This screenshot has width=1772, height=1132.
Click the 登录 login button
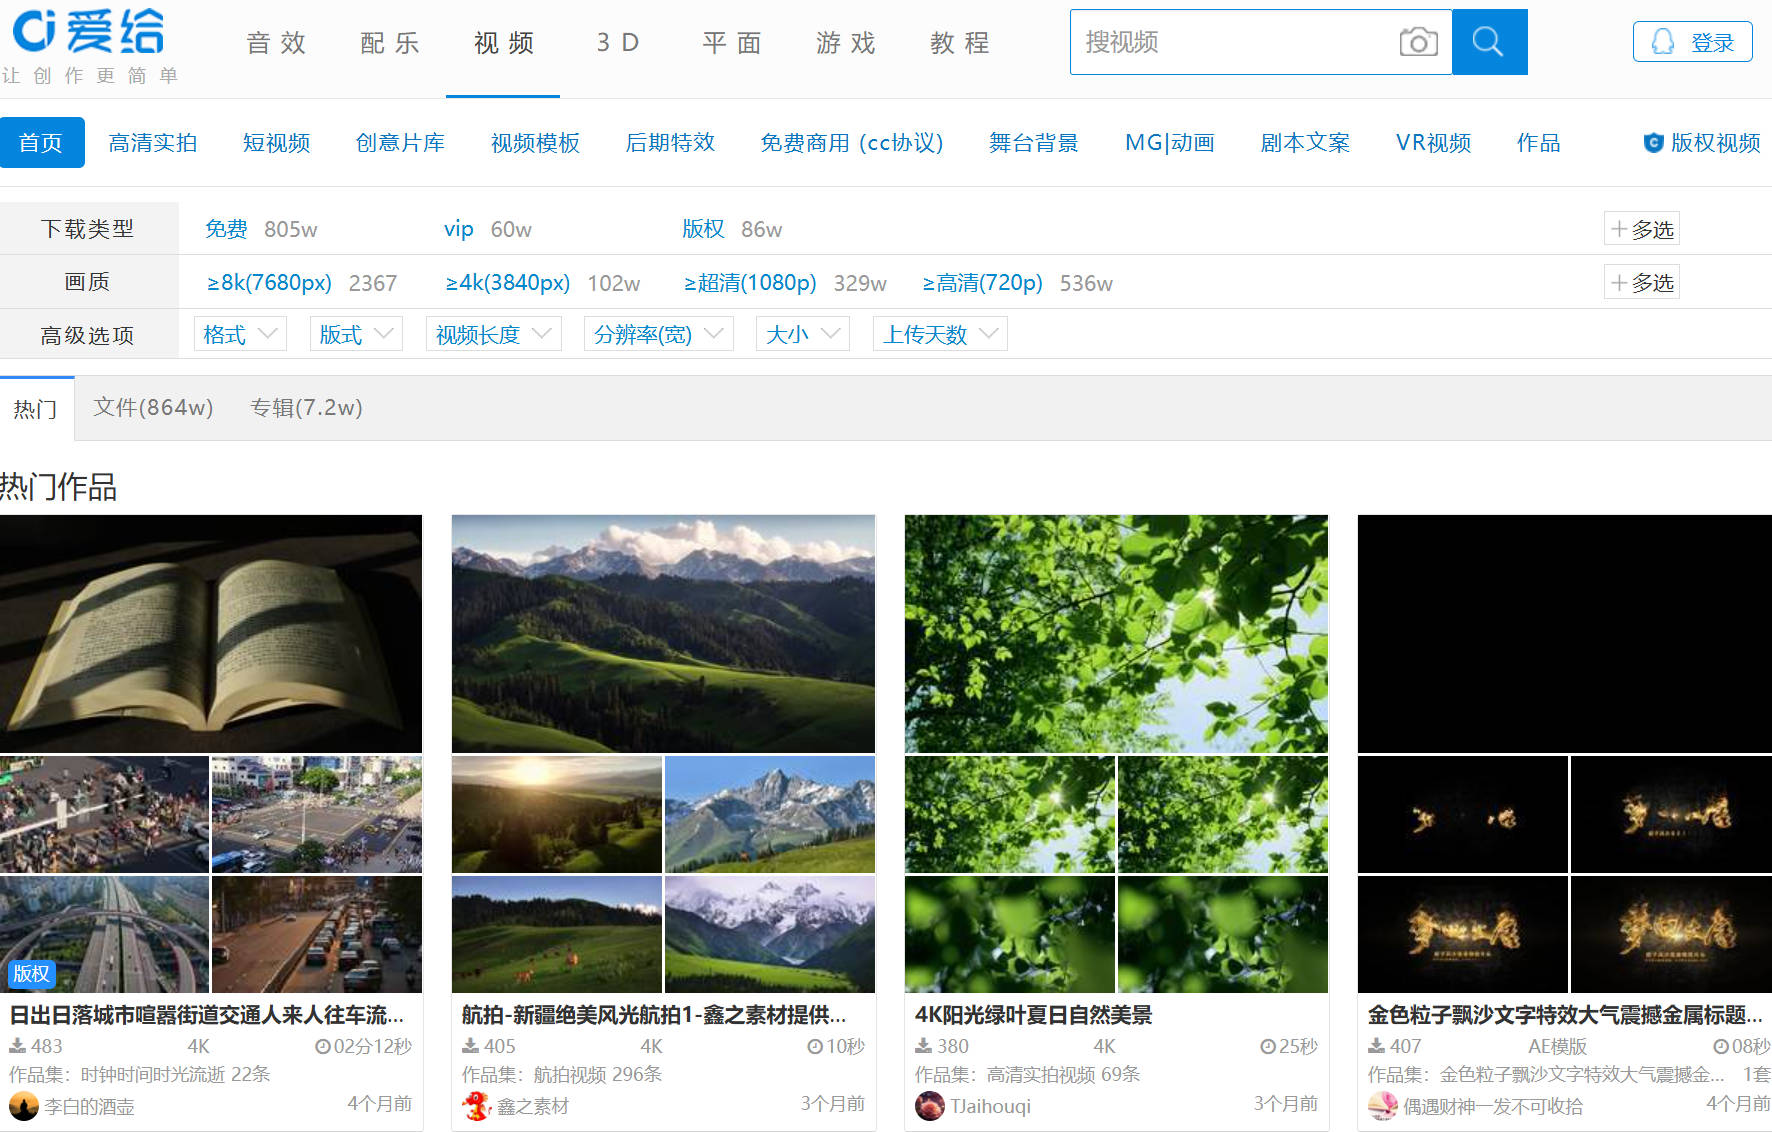[x=1692, y=42]
